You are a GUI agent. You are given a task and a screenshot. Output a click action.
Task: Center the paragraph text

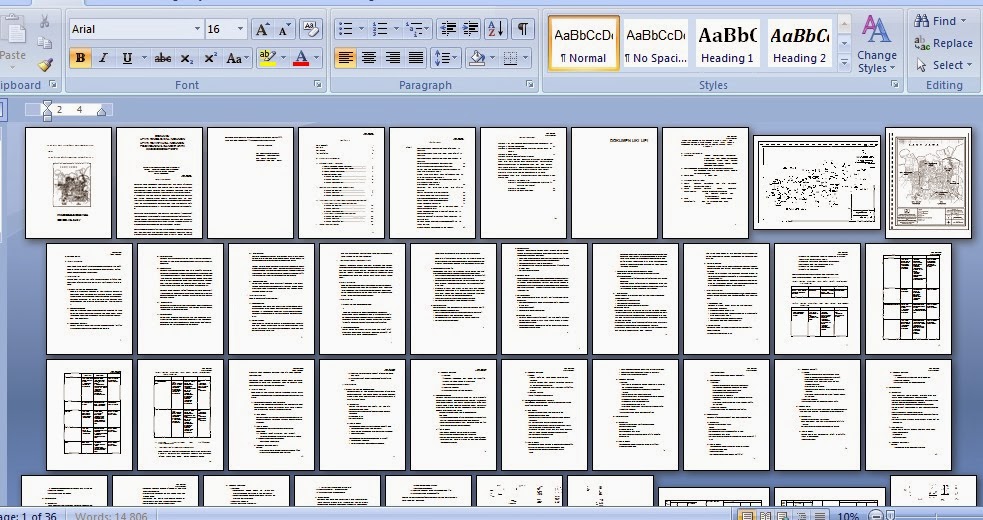point(369,58)
